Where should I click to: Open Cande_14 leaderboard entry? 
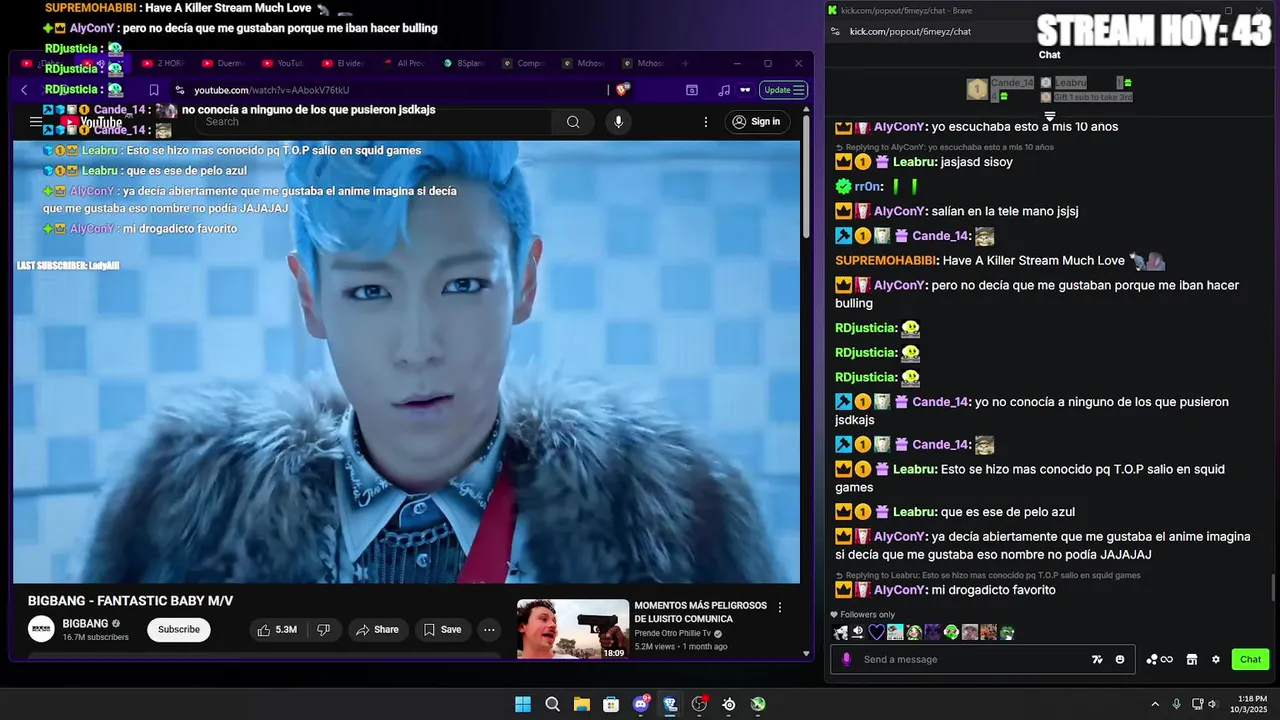tap(1001, 89)
